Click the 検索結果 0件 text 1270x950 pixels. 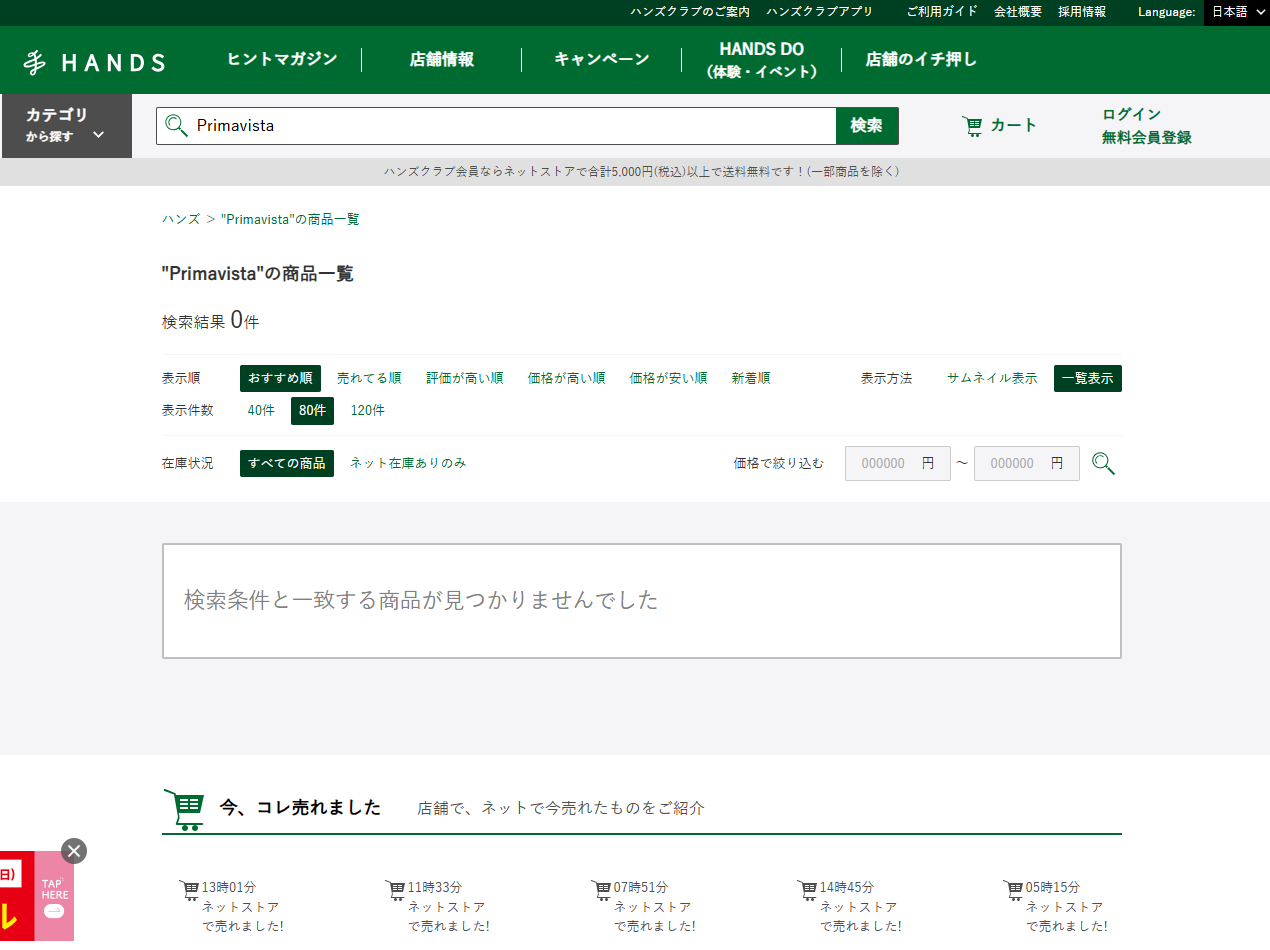pos(211,321)
